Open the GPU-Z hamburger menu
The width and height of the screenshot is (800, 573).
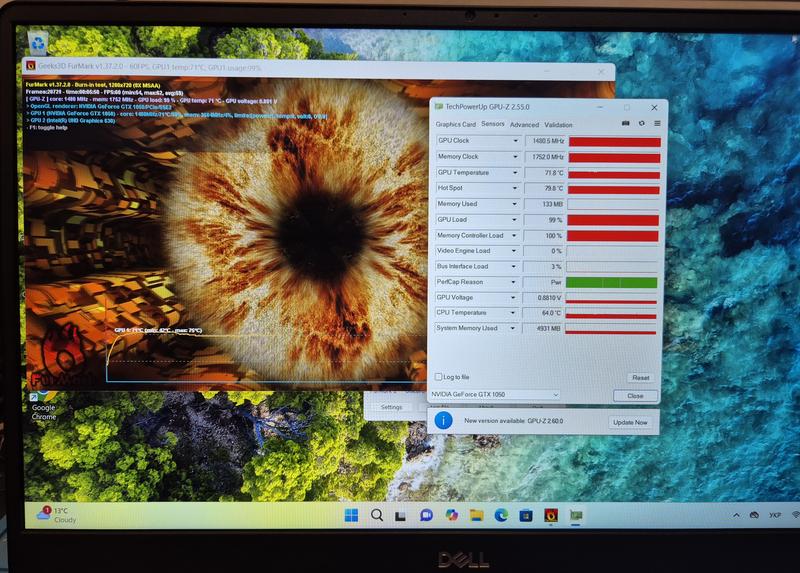(657, 124)
